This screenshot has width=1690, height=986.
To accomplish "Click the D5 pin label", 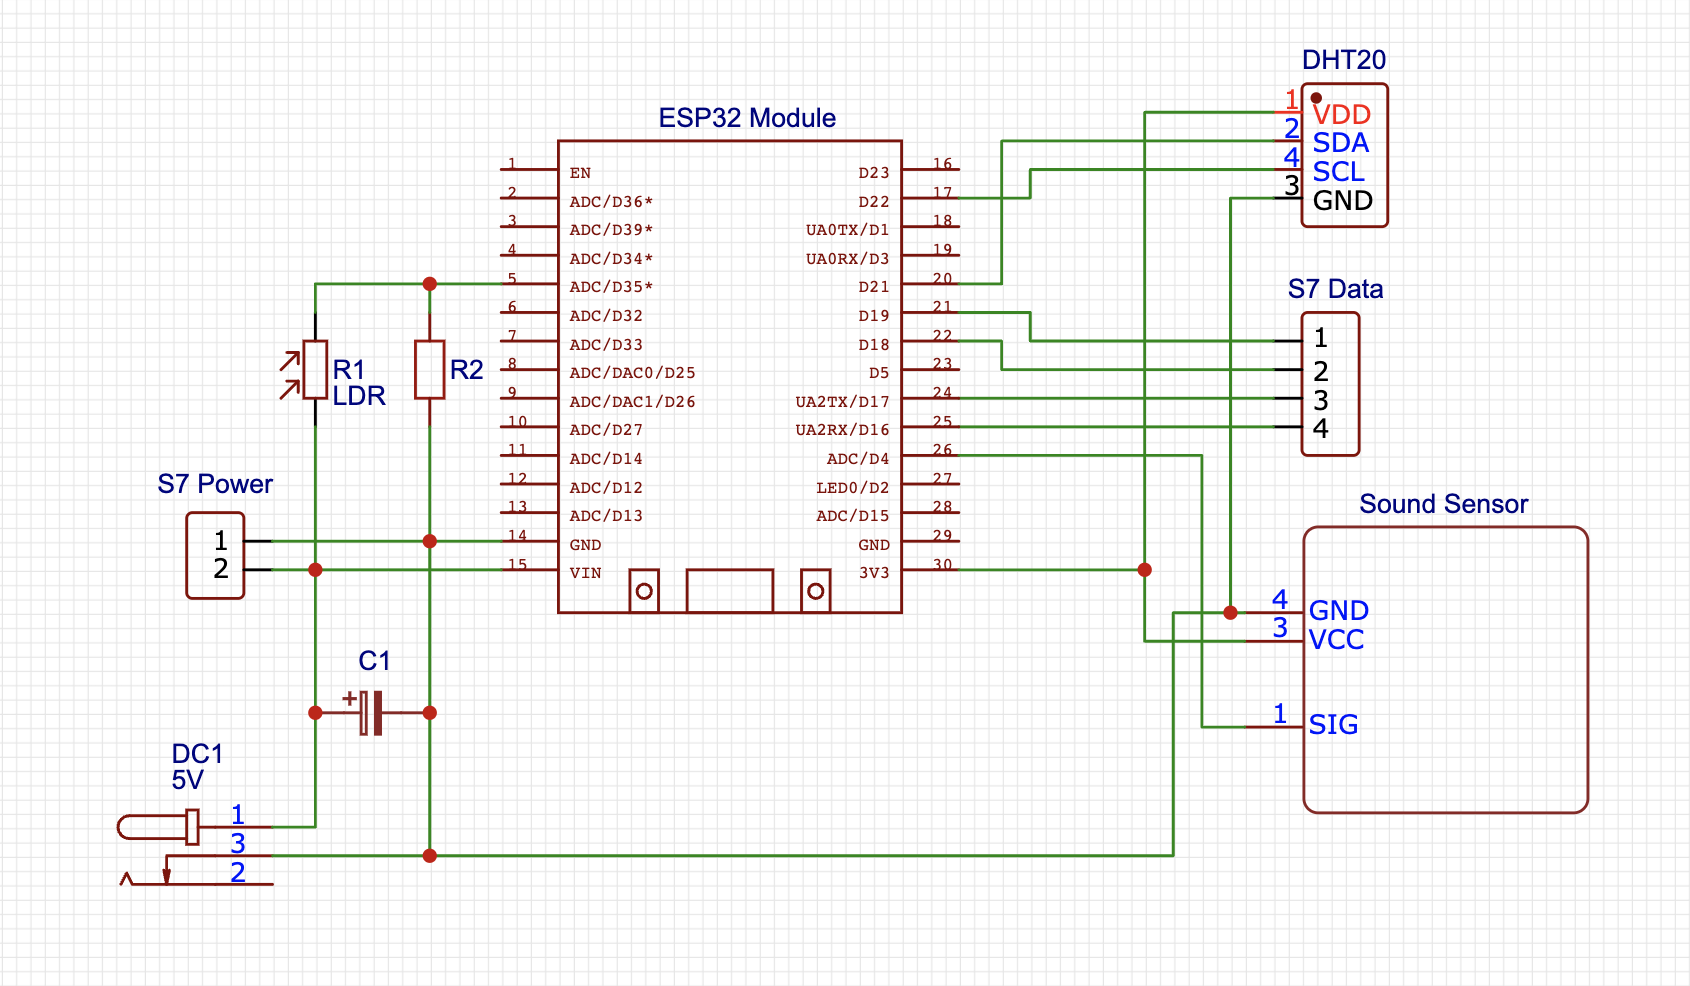I will 879,373.
